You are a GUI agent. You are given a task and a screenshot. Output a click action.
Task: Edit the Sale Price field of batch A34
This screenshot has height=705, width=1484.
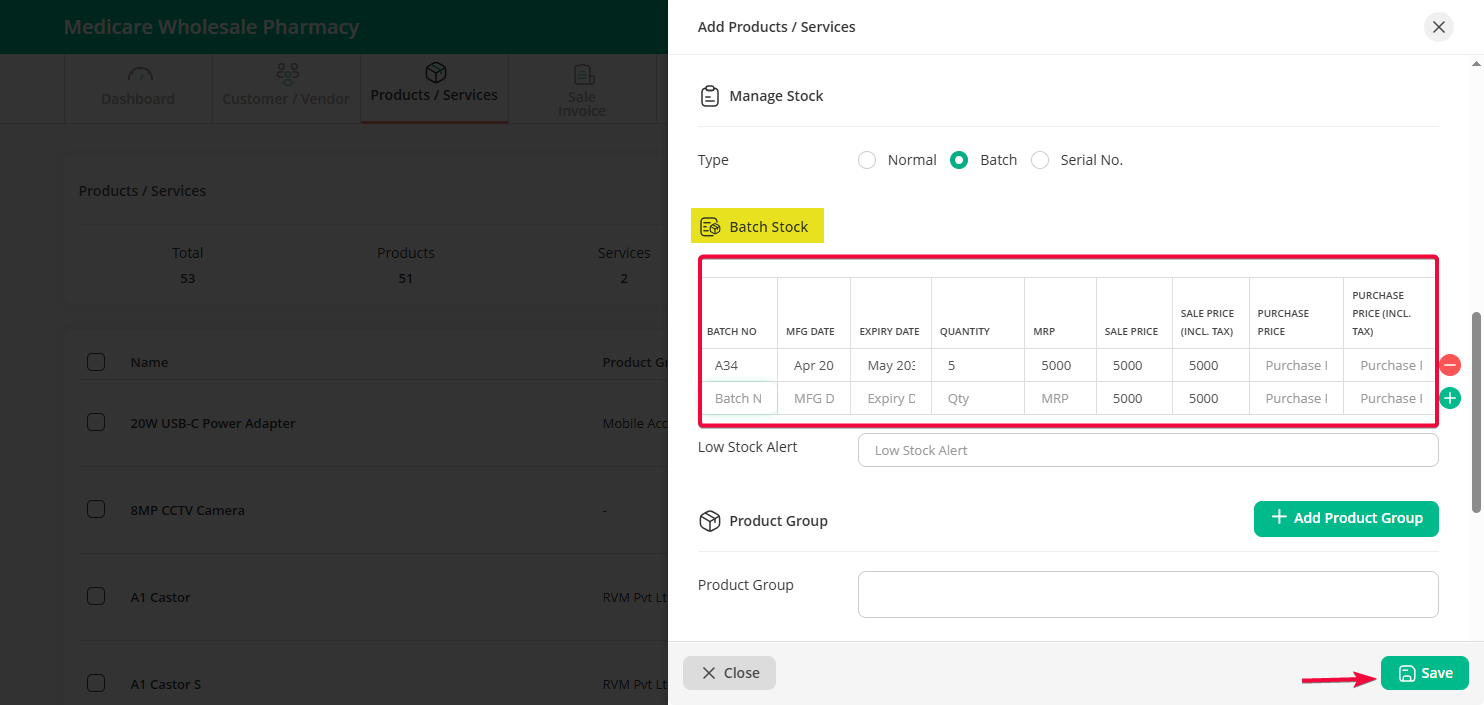pyautogui.click(x=1135, y=365)
